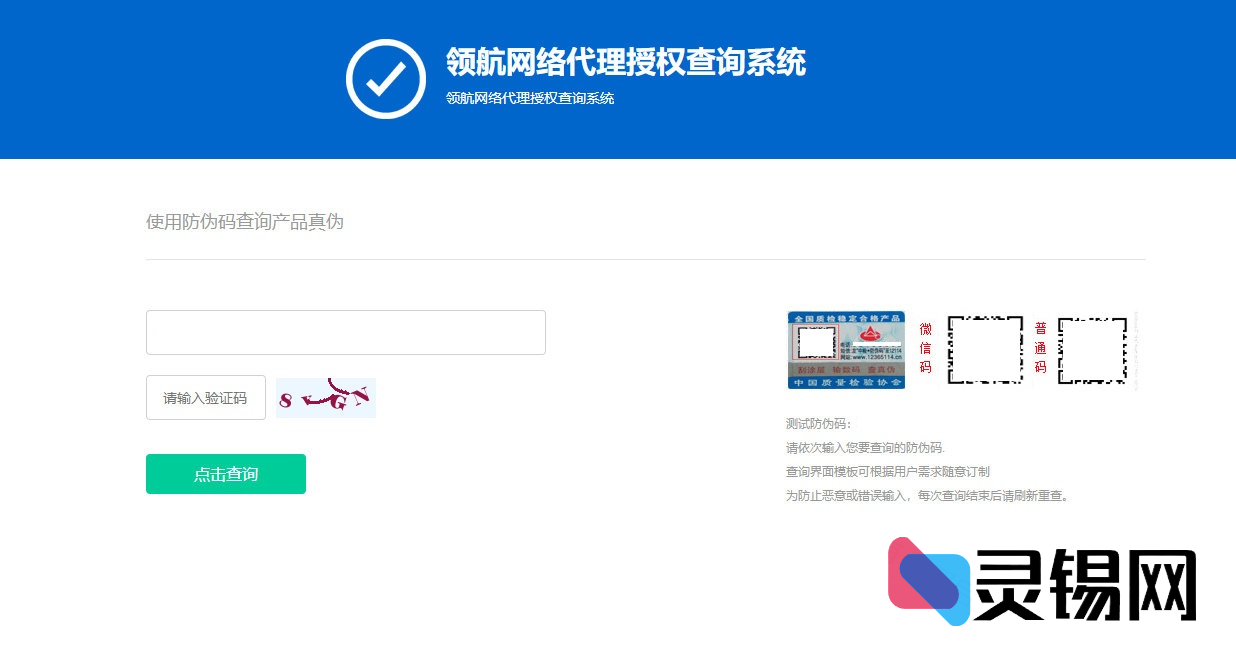Click the 中国质量检验协会 banner on label

coord(846,383)
